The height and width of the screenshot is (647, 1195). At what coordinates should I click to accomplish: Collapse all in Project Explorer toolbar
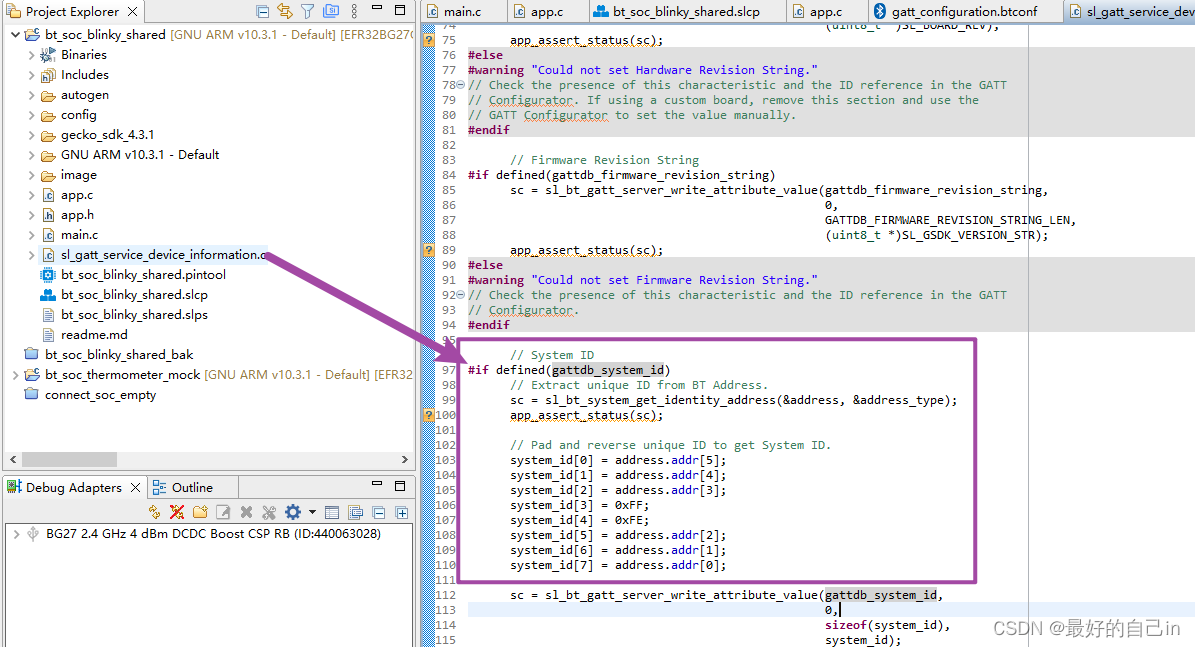(263, 12)
